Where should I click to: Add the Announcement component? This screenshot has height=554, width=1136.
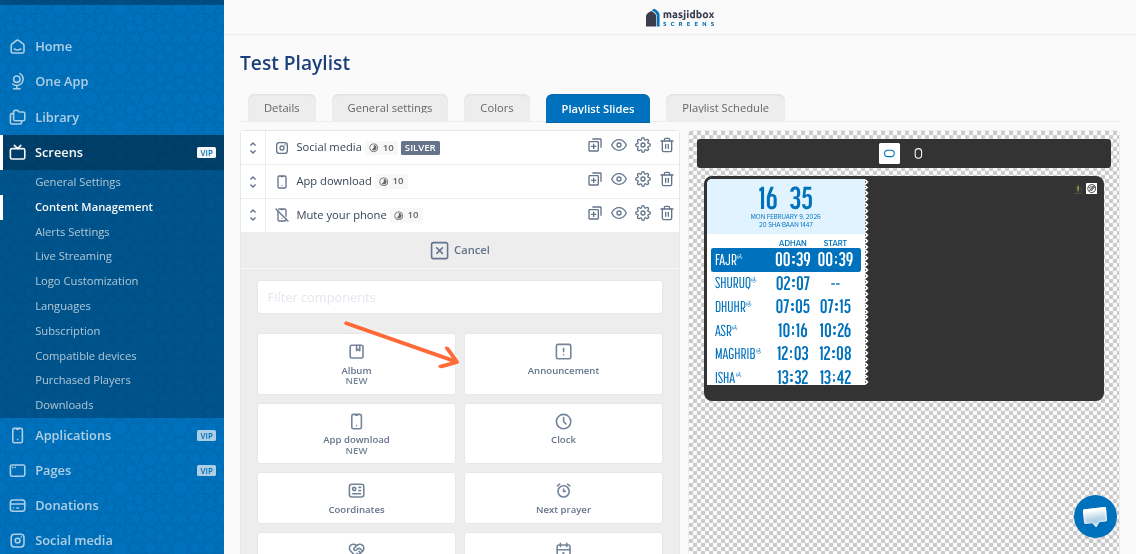(563, 364)
